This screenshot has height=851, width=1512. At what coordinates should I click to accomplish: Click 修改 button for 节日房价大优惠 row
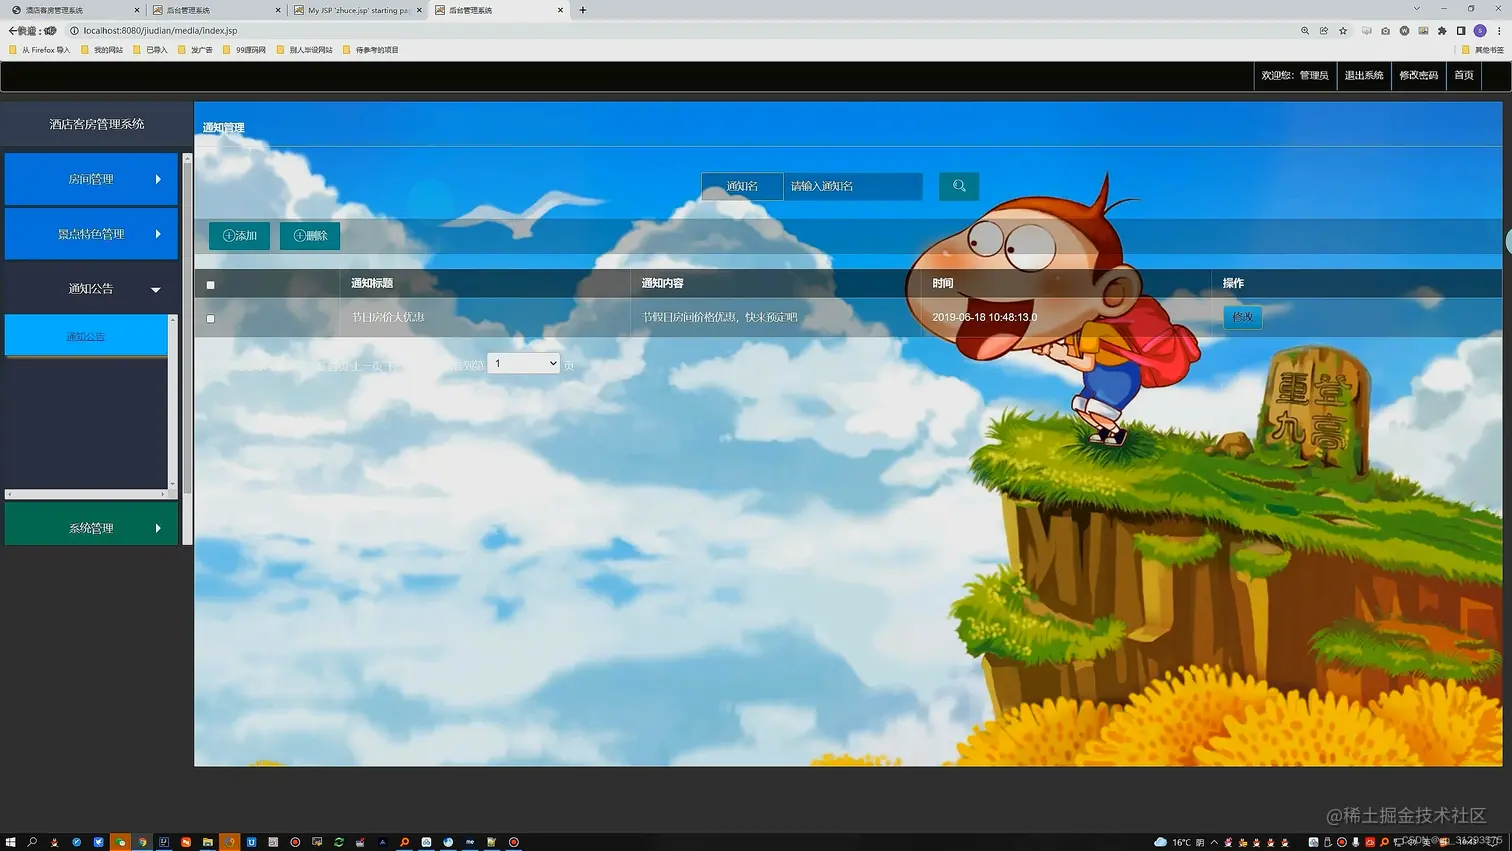(x=1242, y=317)
